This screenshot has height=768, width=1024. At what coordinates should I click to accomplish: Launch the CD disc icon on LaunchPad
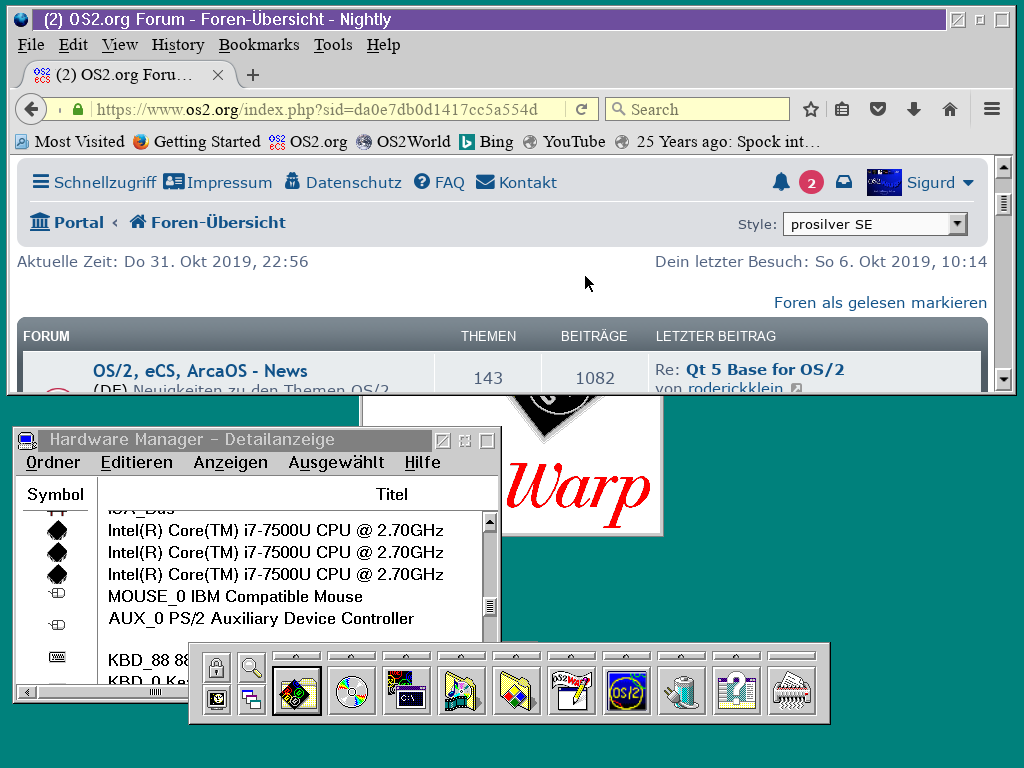pos(352,692)
